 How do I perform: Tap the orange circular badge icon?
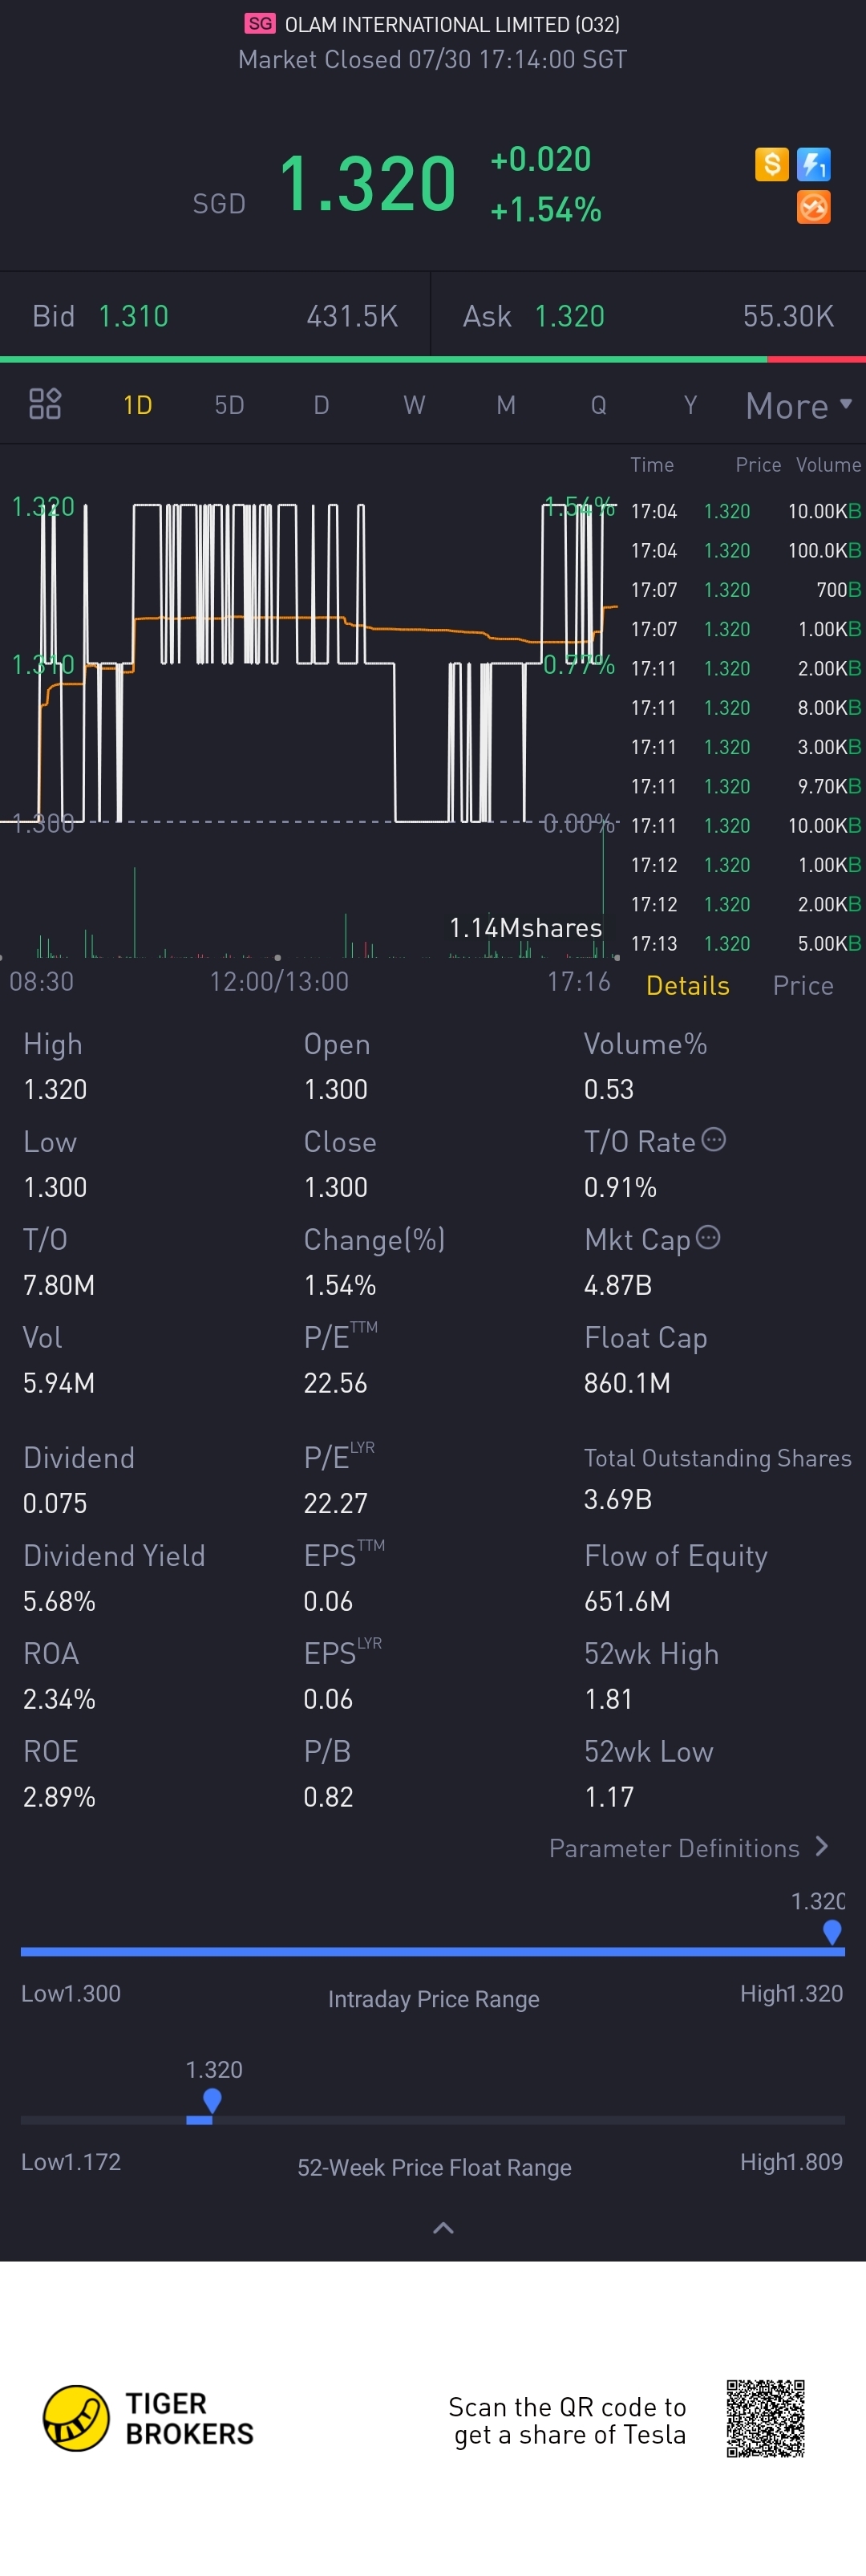(813, 207)
